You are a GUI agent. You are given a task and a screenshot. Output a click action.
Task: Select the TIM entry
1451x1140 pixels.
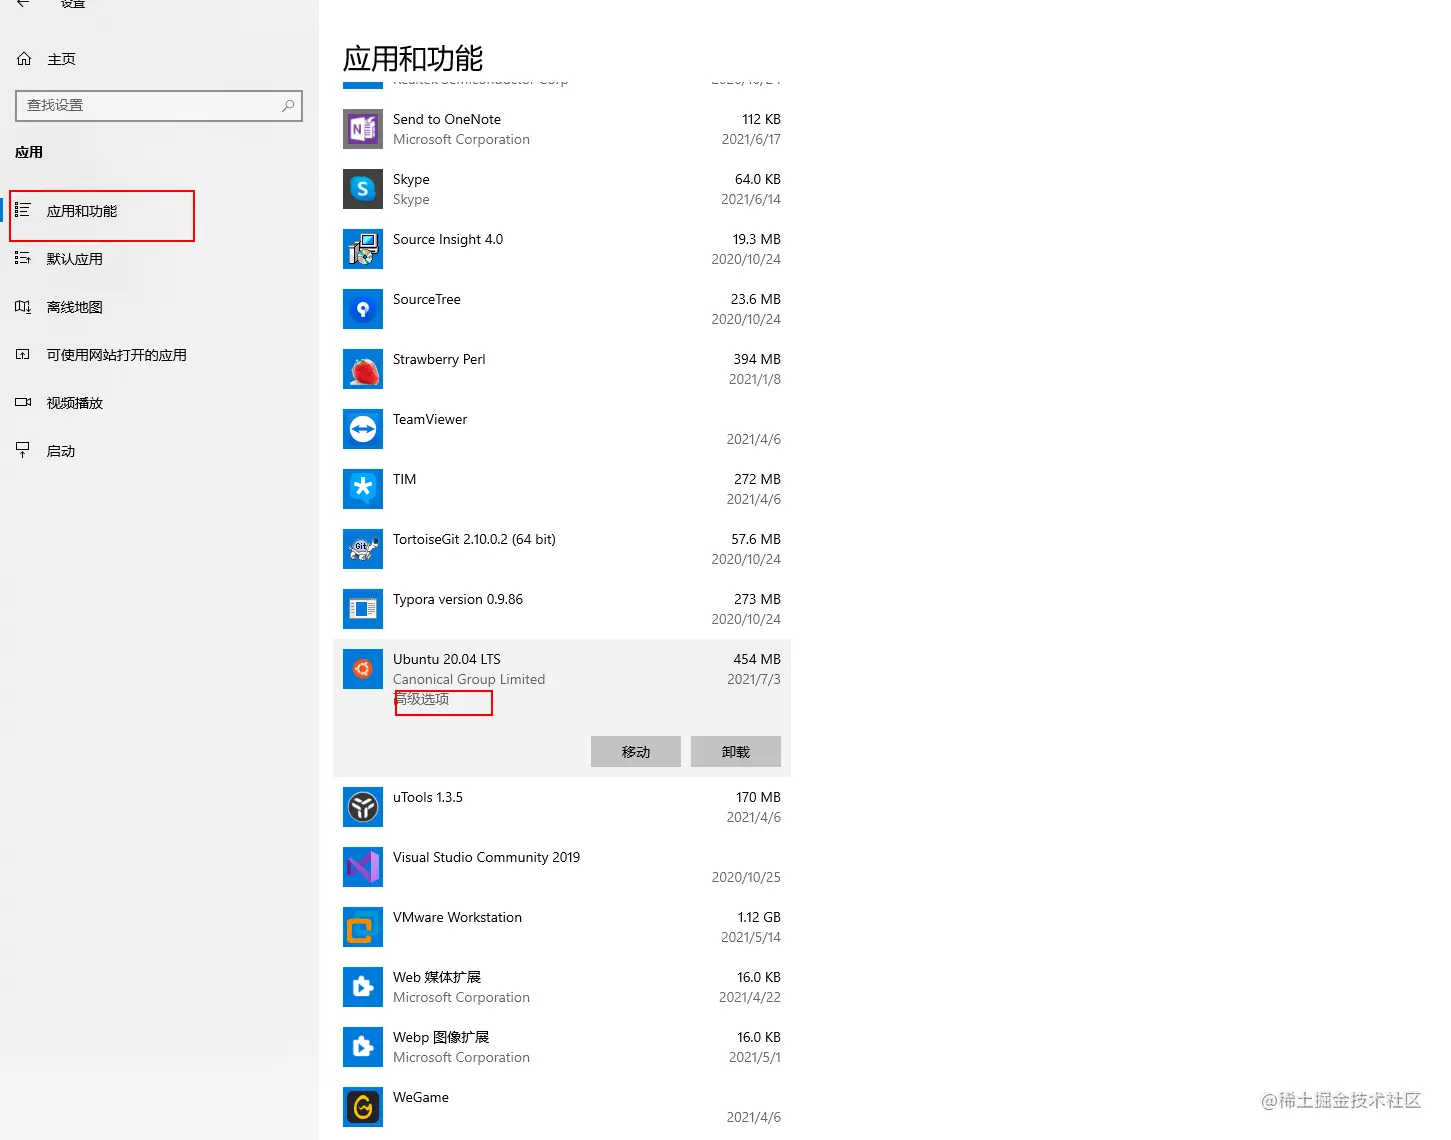562,489
